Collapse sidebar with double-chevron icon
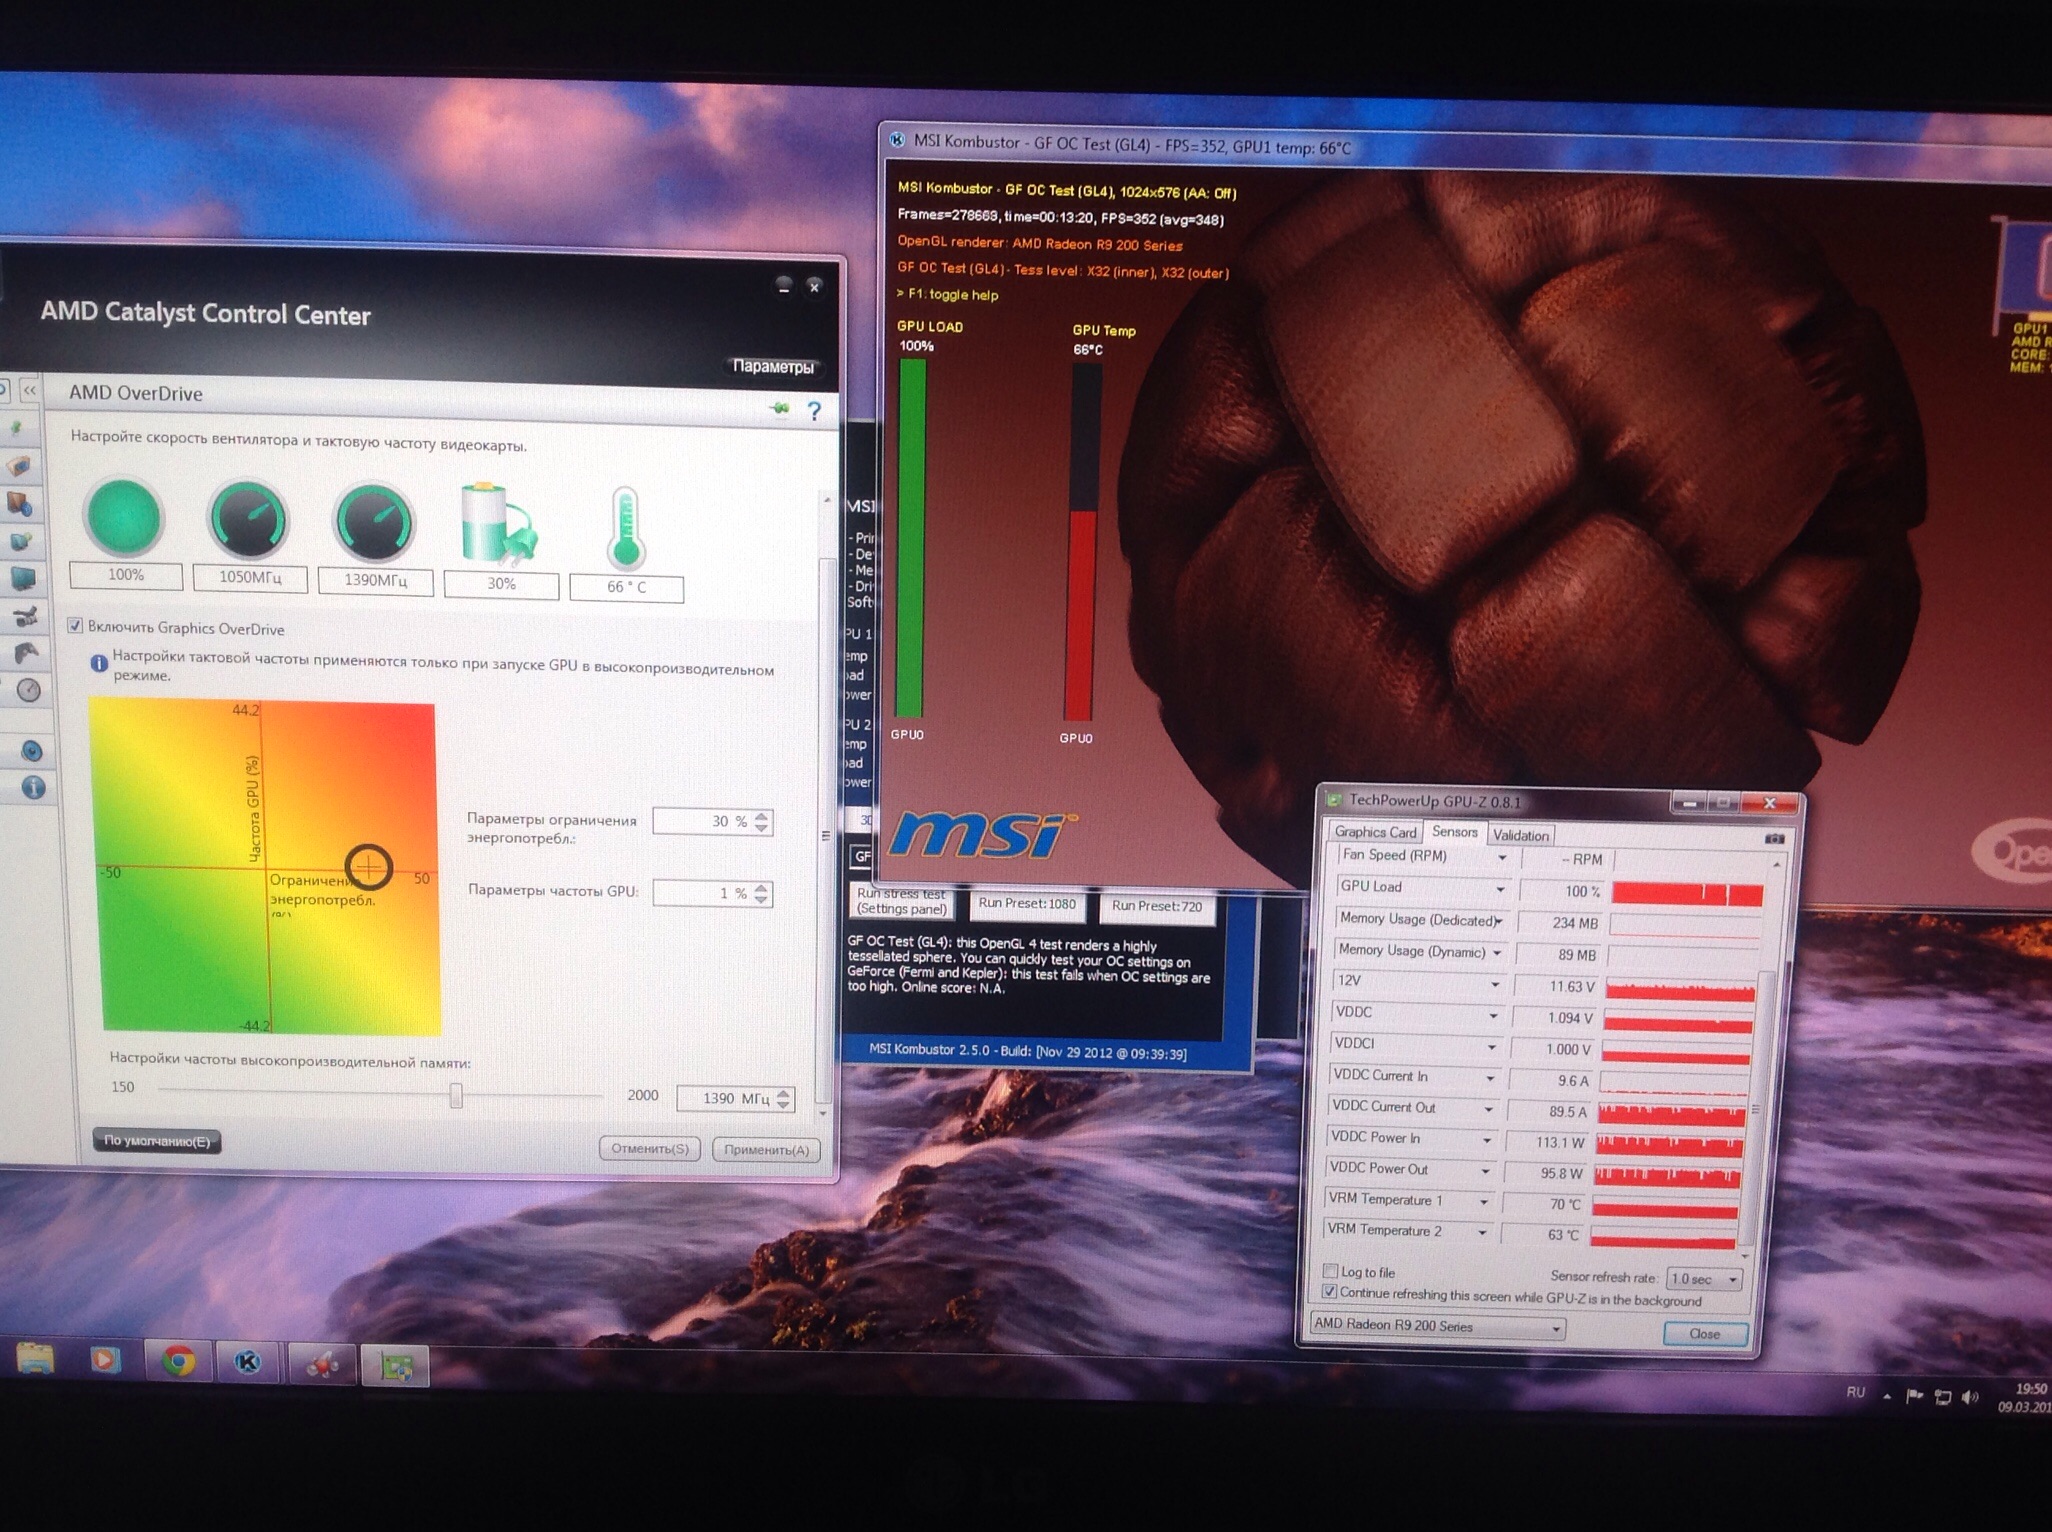The height and width of the screenshot is (1532, 2052). click(x=30, y=391)
